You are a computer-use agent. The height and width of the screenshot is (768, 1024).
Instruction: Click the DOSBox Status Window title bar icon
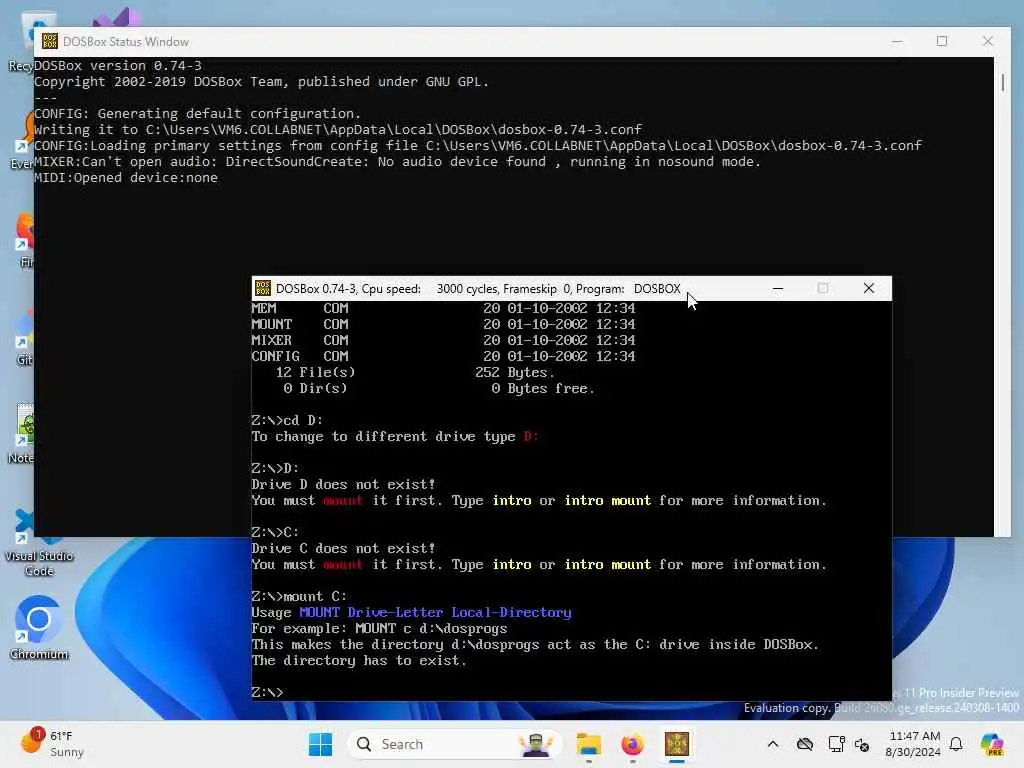pos(50,41)
